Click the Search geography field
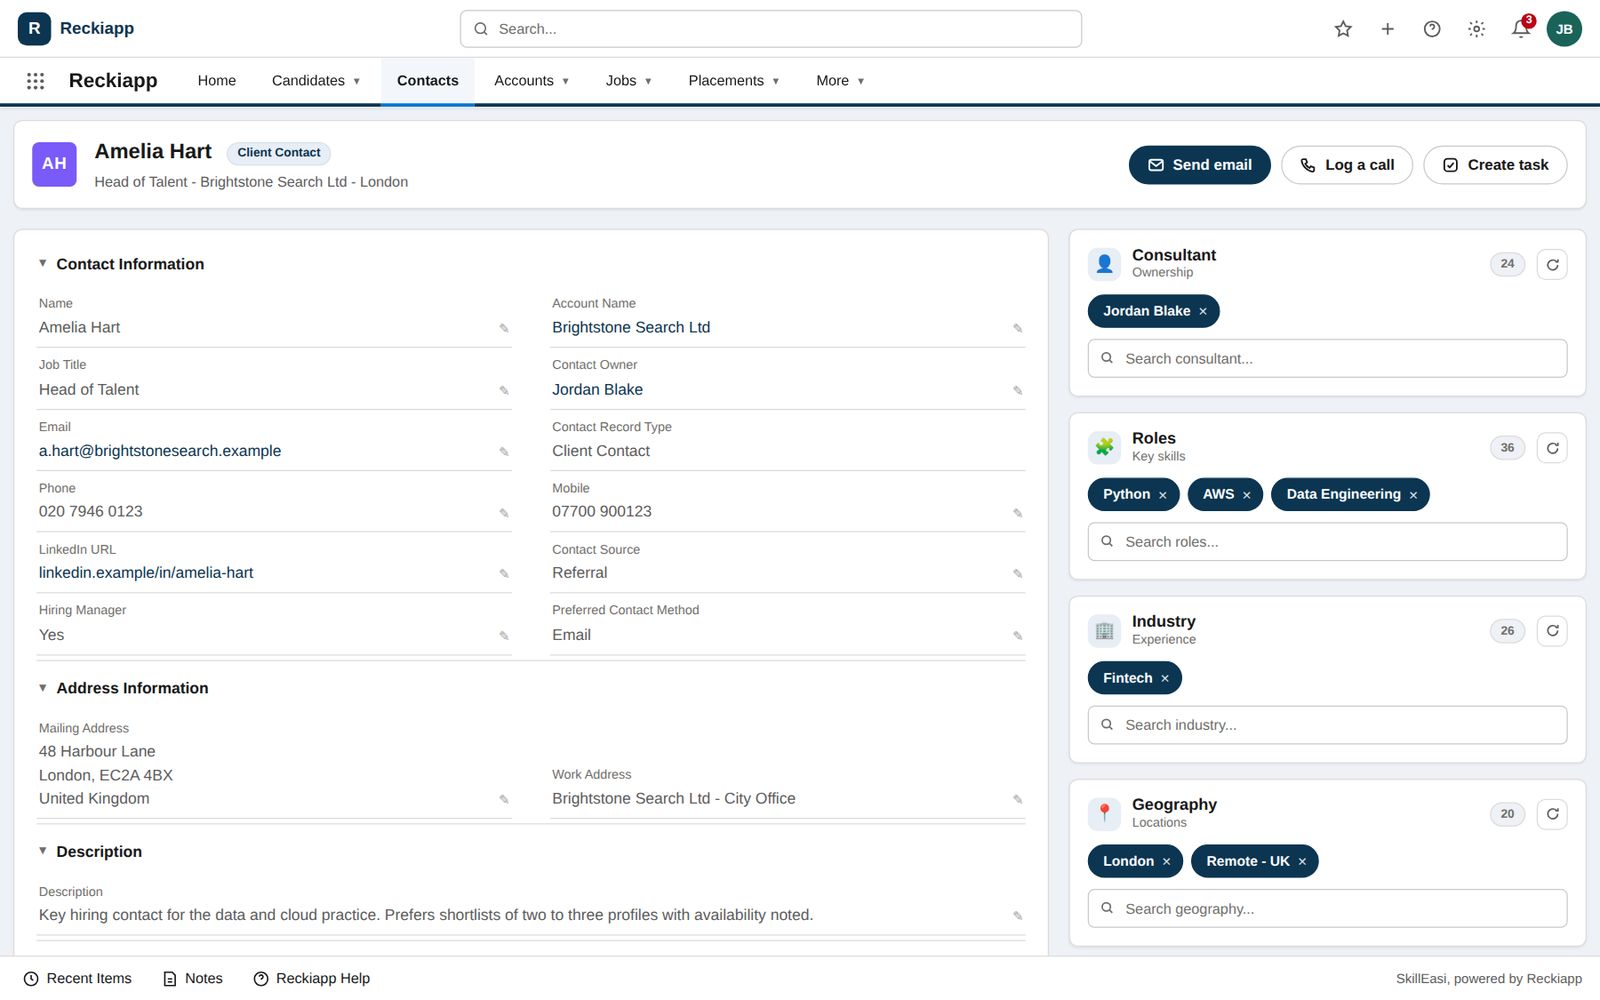 (1327, 909)
